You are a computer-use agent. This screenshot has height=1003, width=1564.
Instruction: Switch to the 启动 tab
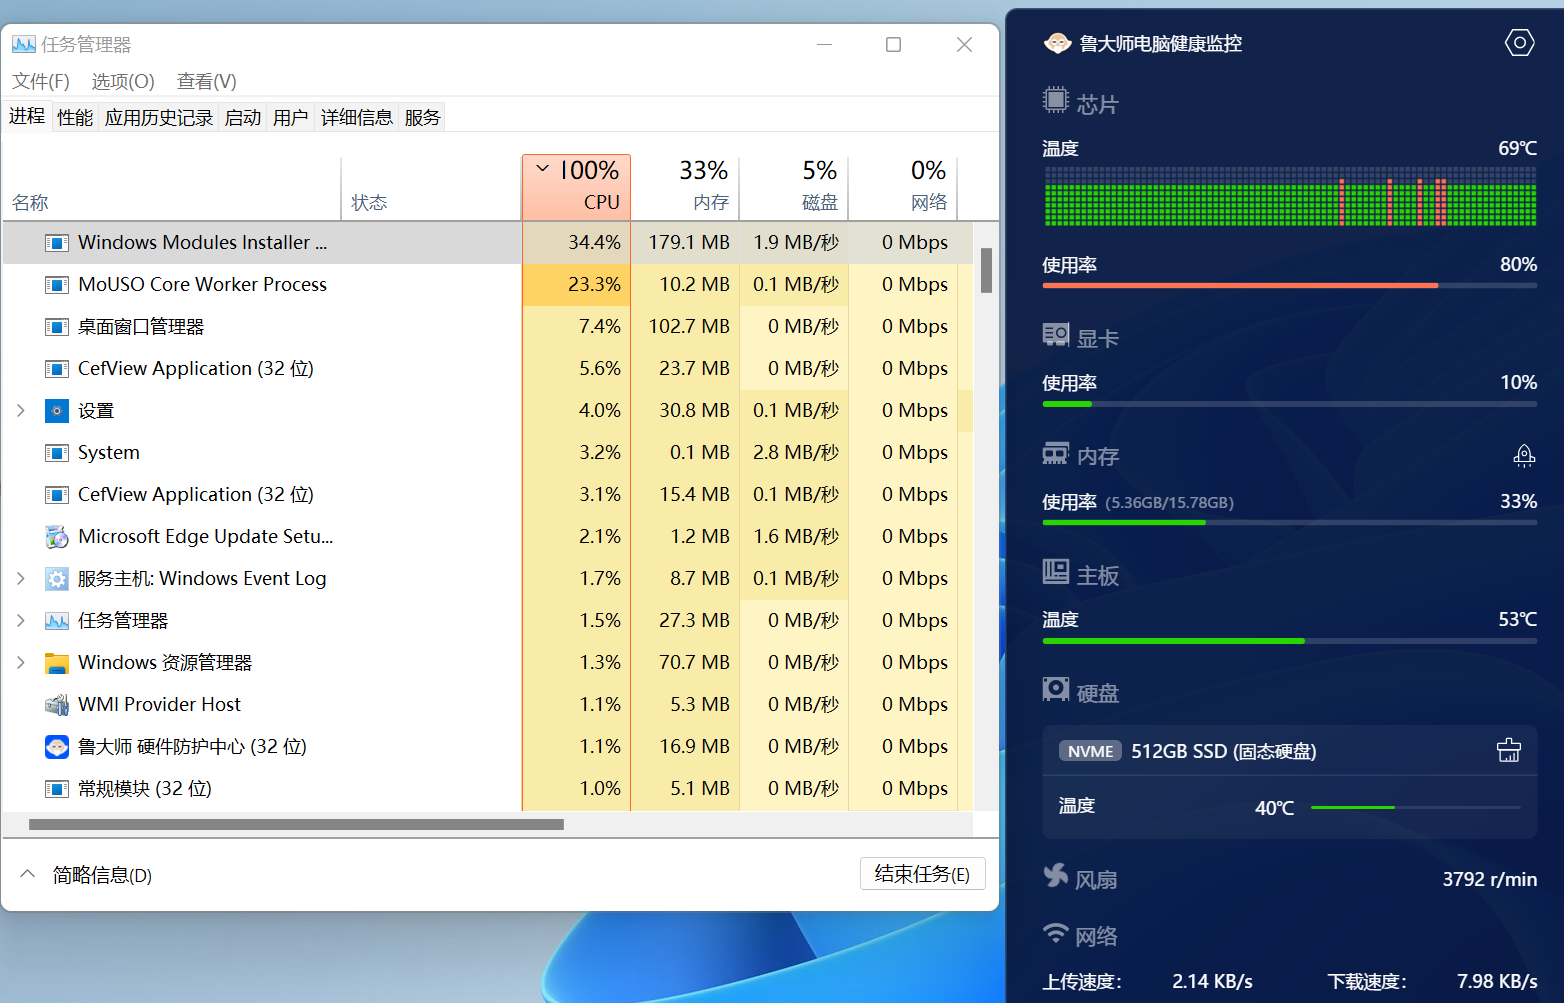(243, 118)
